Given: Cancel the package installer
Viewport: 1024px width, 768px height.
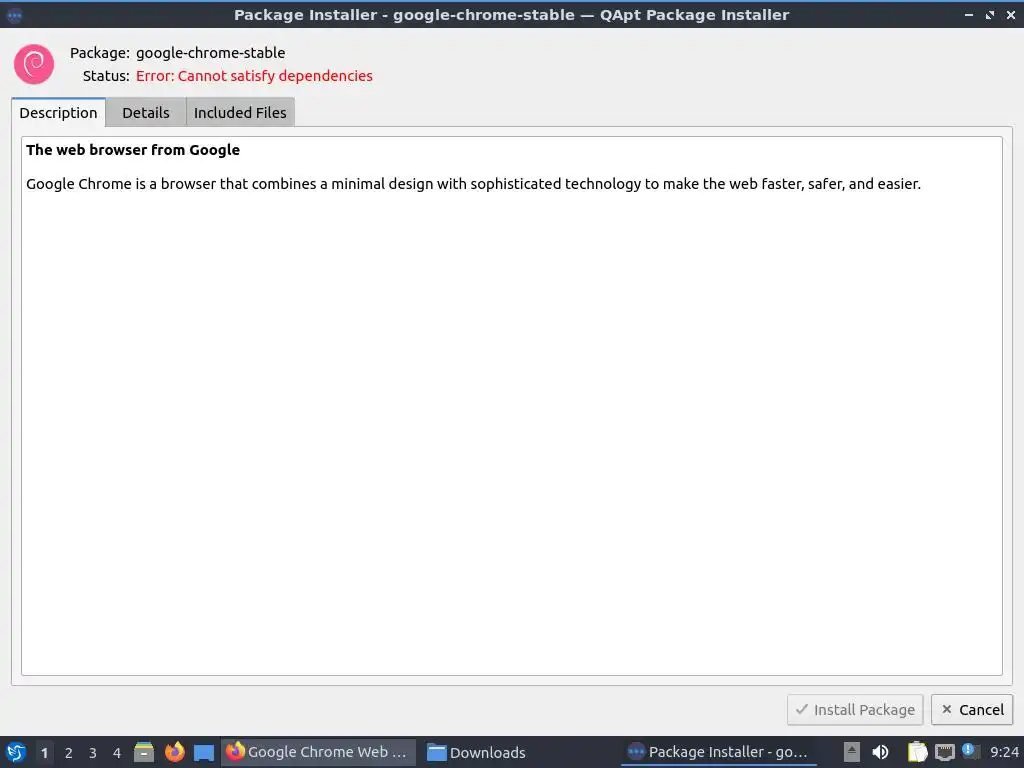Looking at the screenshot, I should coord(972,710).
